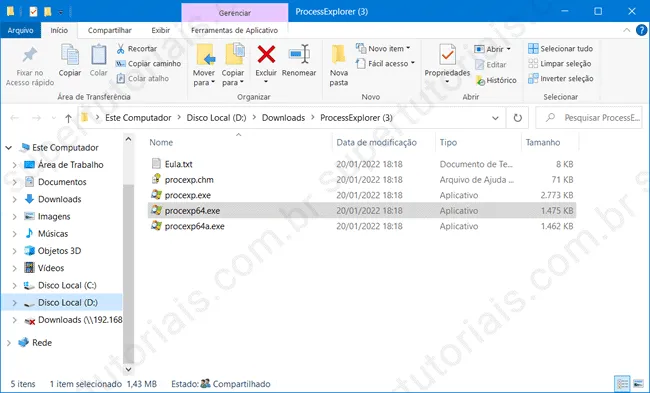Select the procexp64a.exe file
Screen dimensions: 650x393
pyautogui.click(x=194, y=226)
